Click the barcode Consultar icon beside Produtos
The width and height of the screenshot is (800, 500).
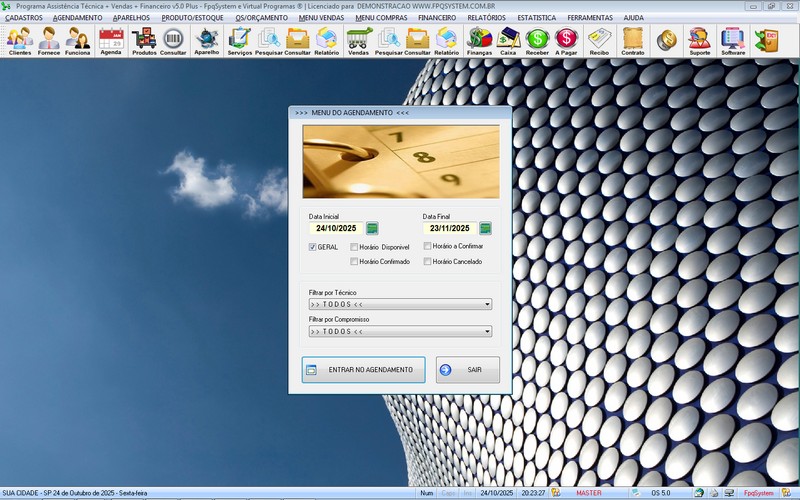tap(173, 41)
